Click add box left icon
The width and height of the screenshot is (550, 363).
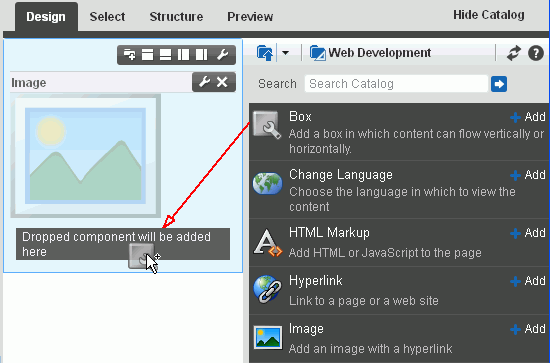click(183, 55)
